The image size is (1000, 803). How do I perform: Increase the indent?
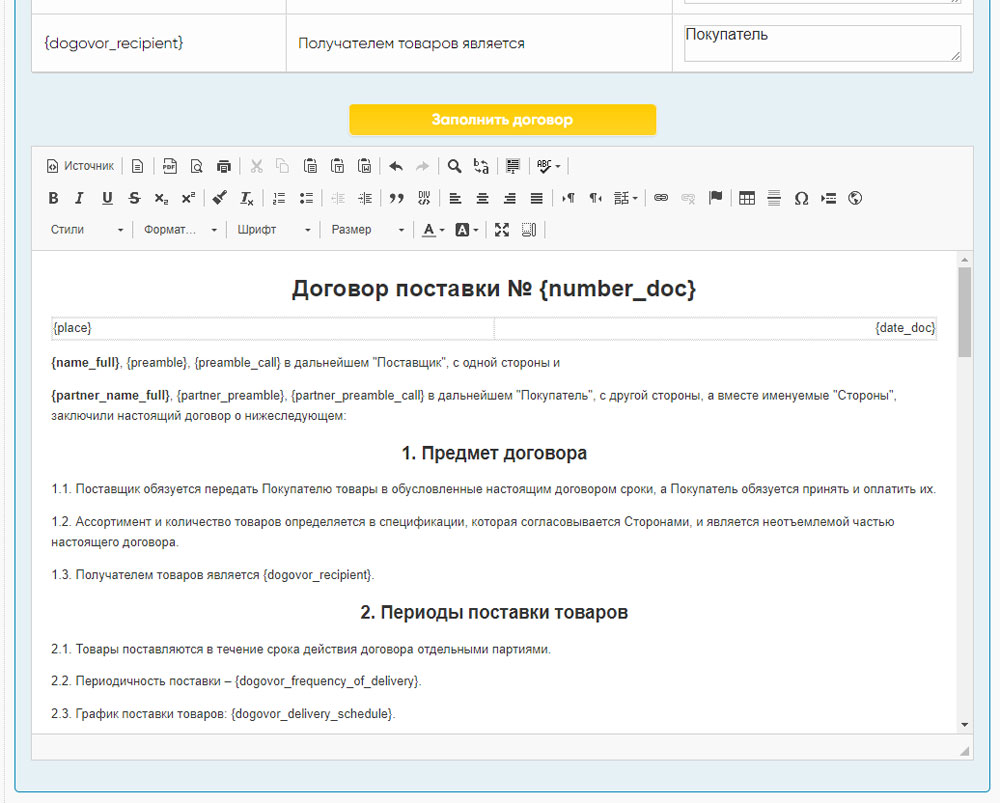click(x=365, y=198)
